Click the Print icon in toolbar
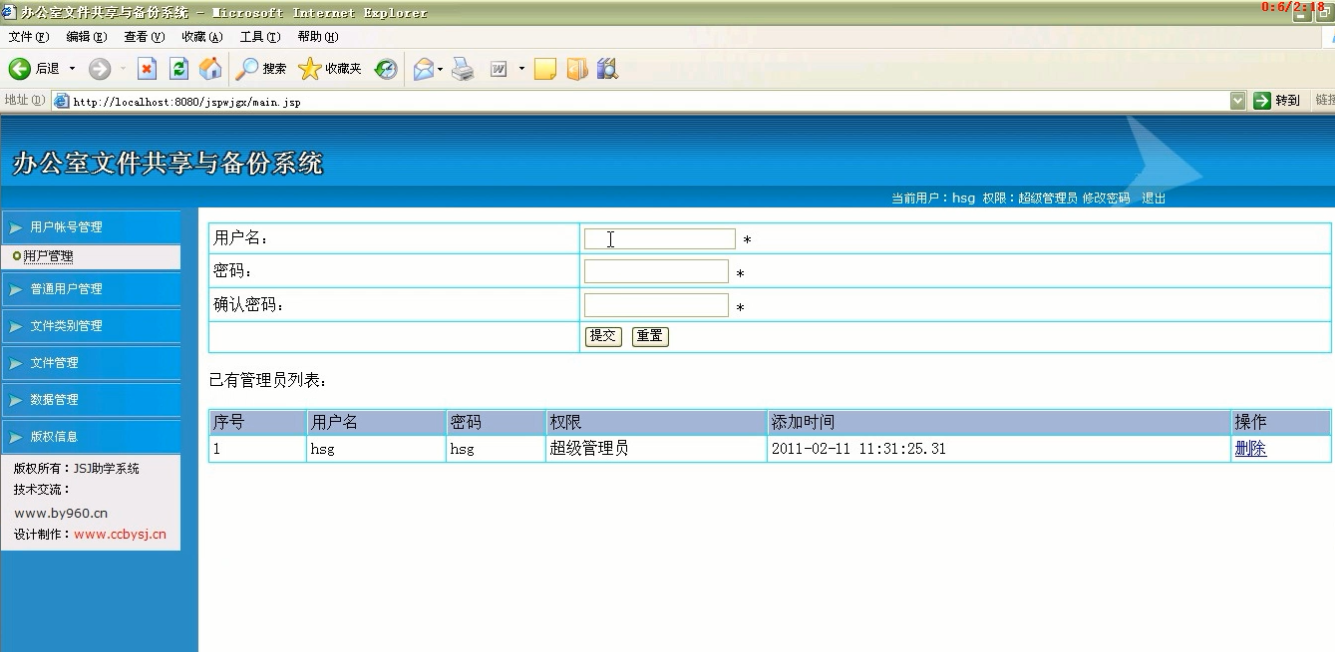The width and height of the screenshot is (1335, 652). (462, 69)
